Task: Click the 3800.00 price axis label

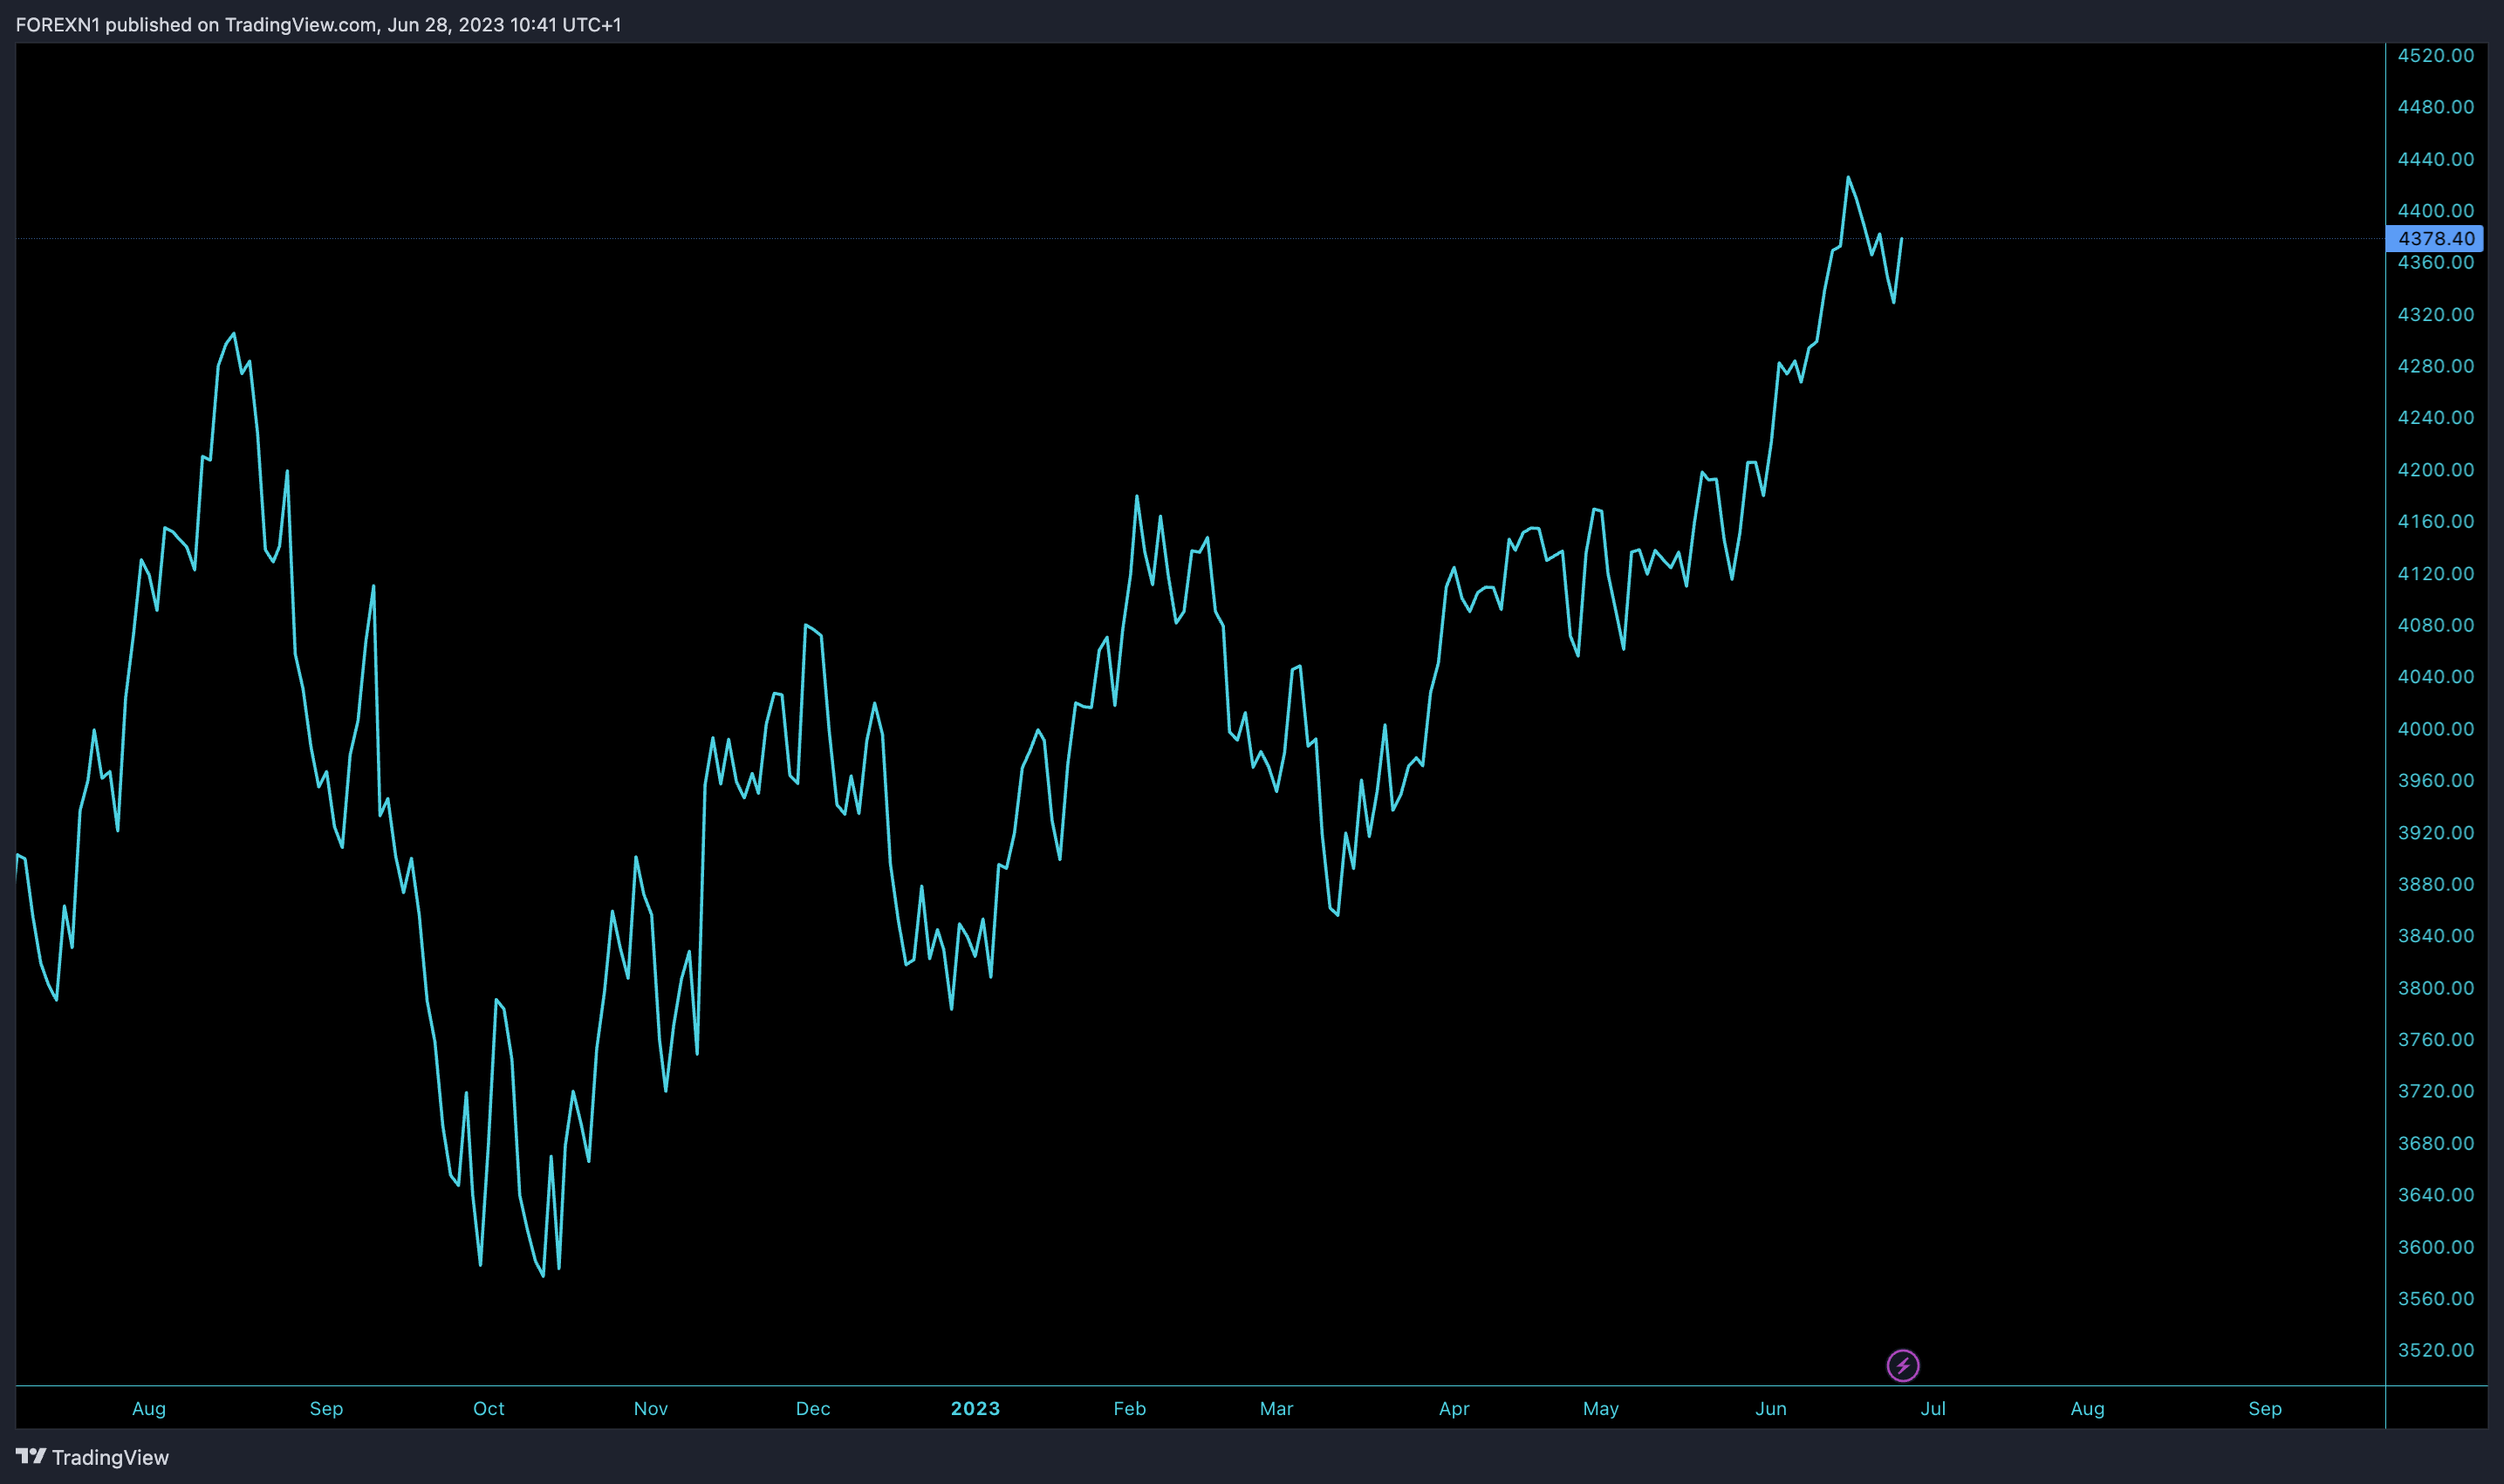Action: click(x=2435, y=988)
